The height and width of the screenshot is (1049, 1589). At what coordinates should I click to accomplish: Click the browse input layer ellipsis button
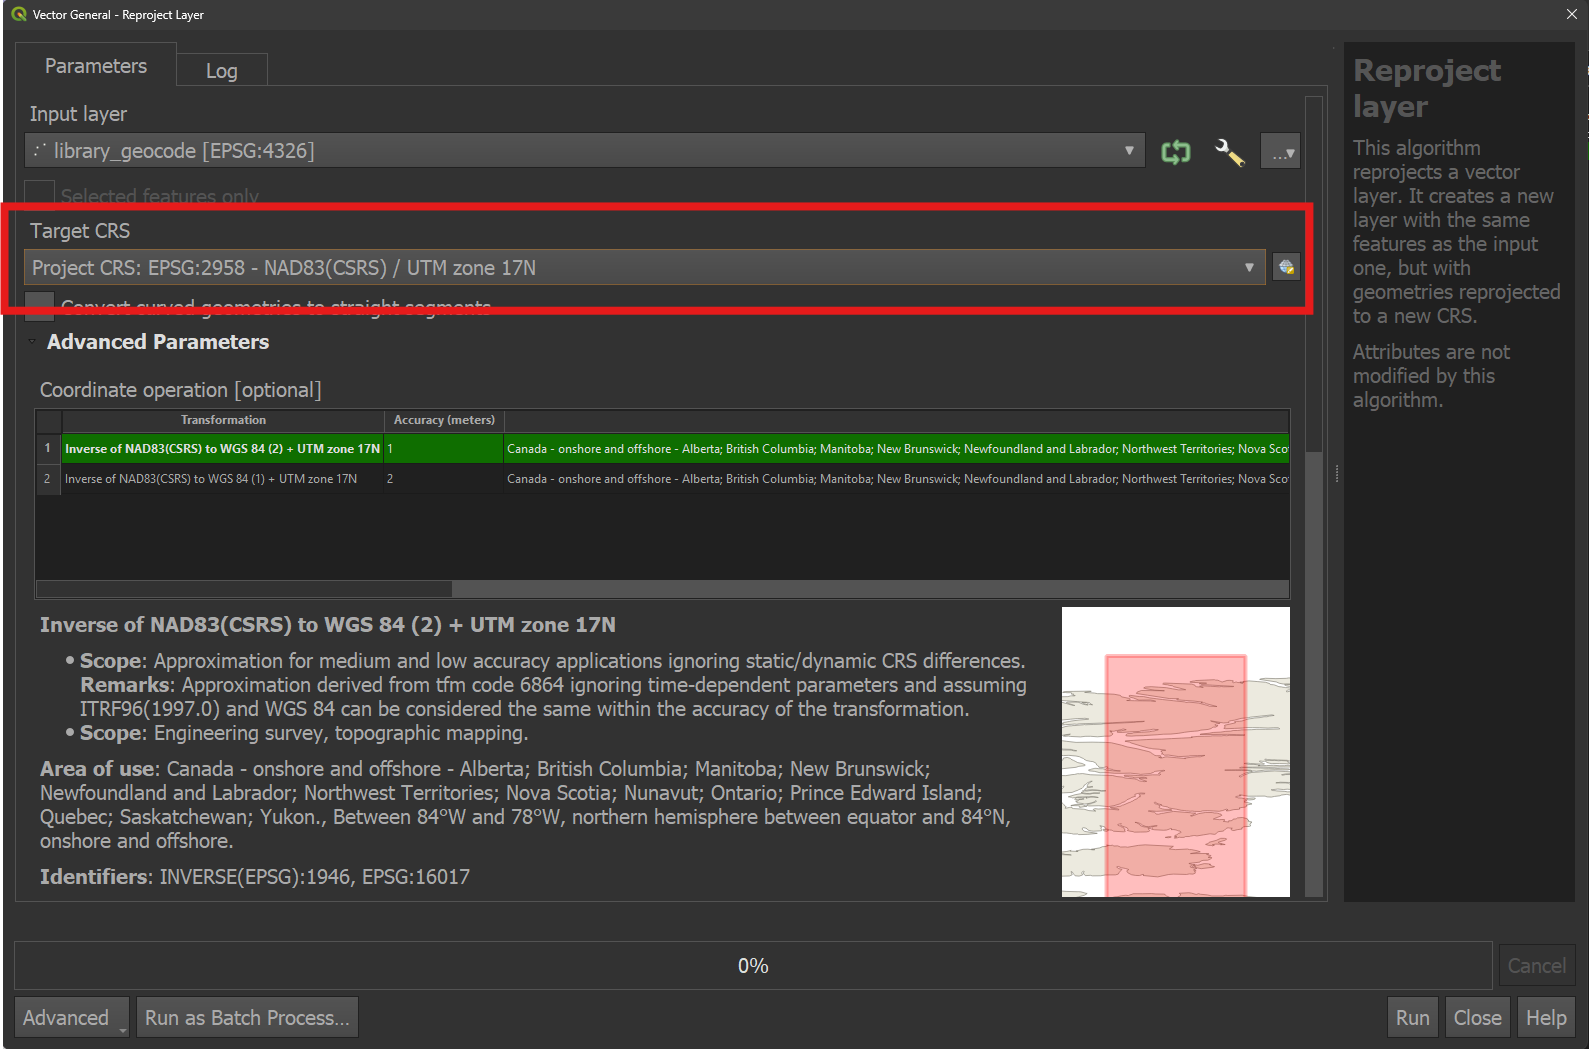coord(1280,151)
